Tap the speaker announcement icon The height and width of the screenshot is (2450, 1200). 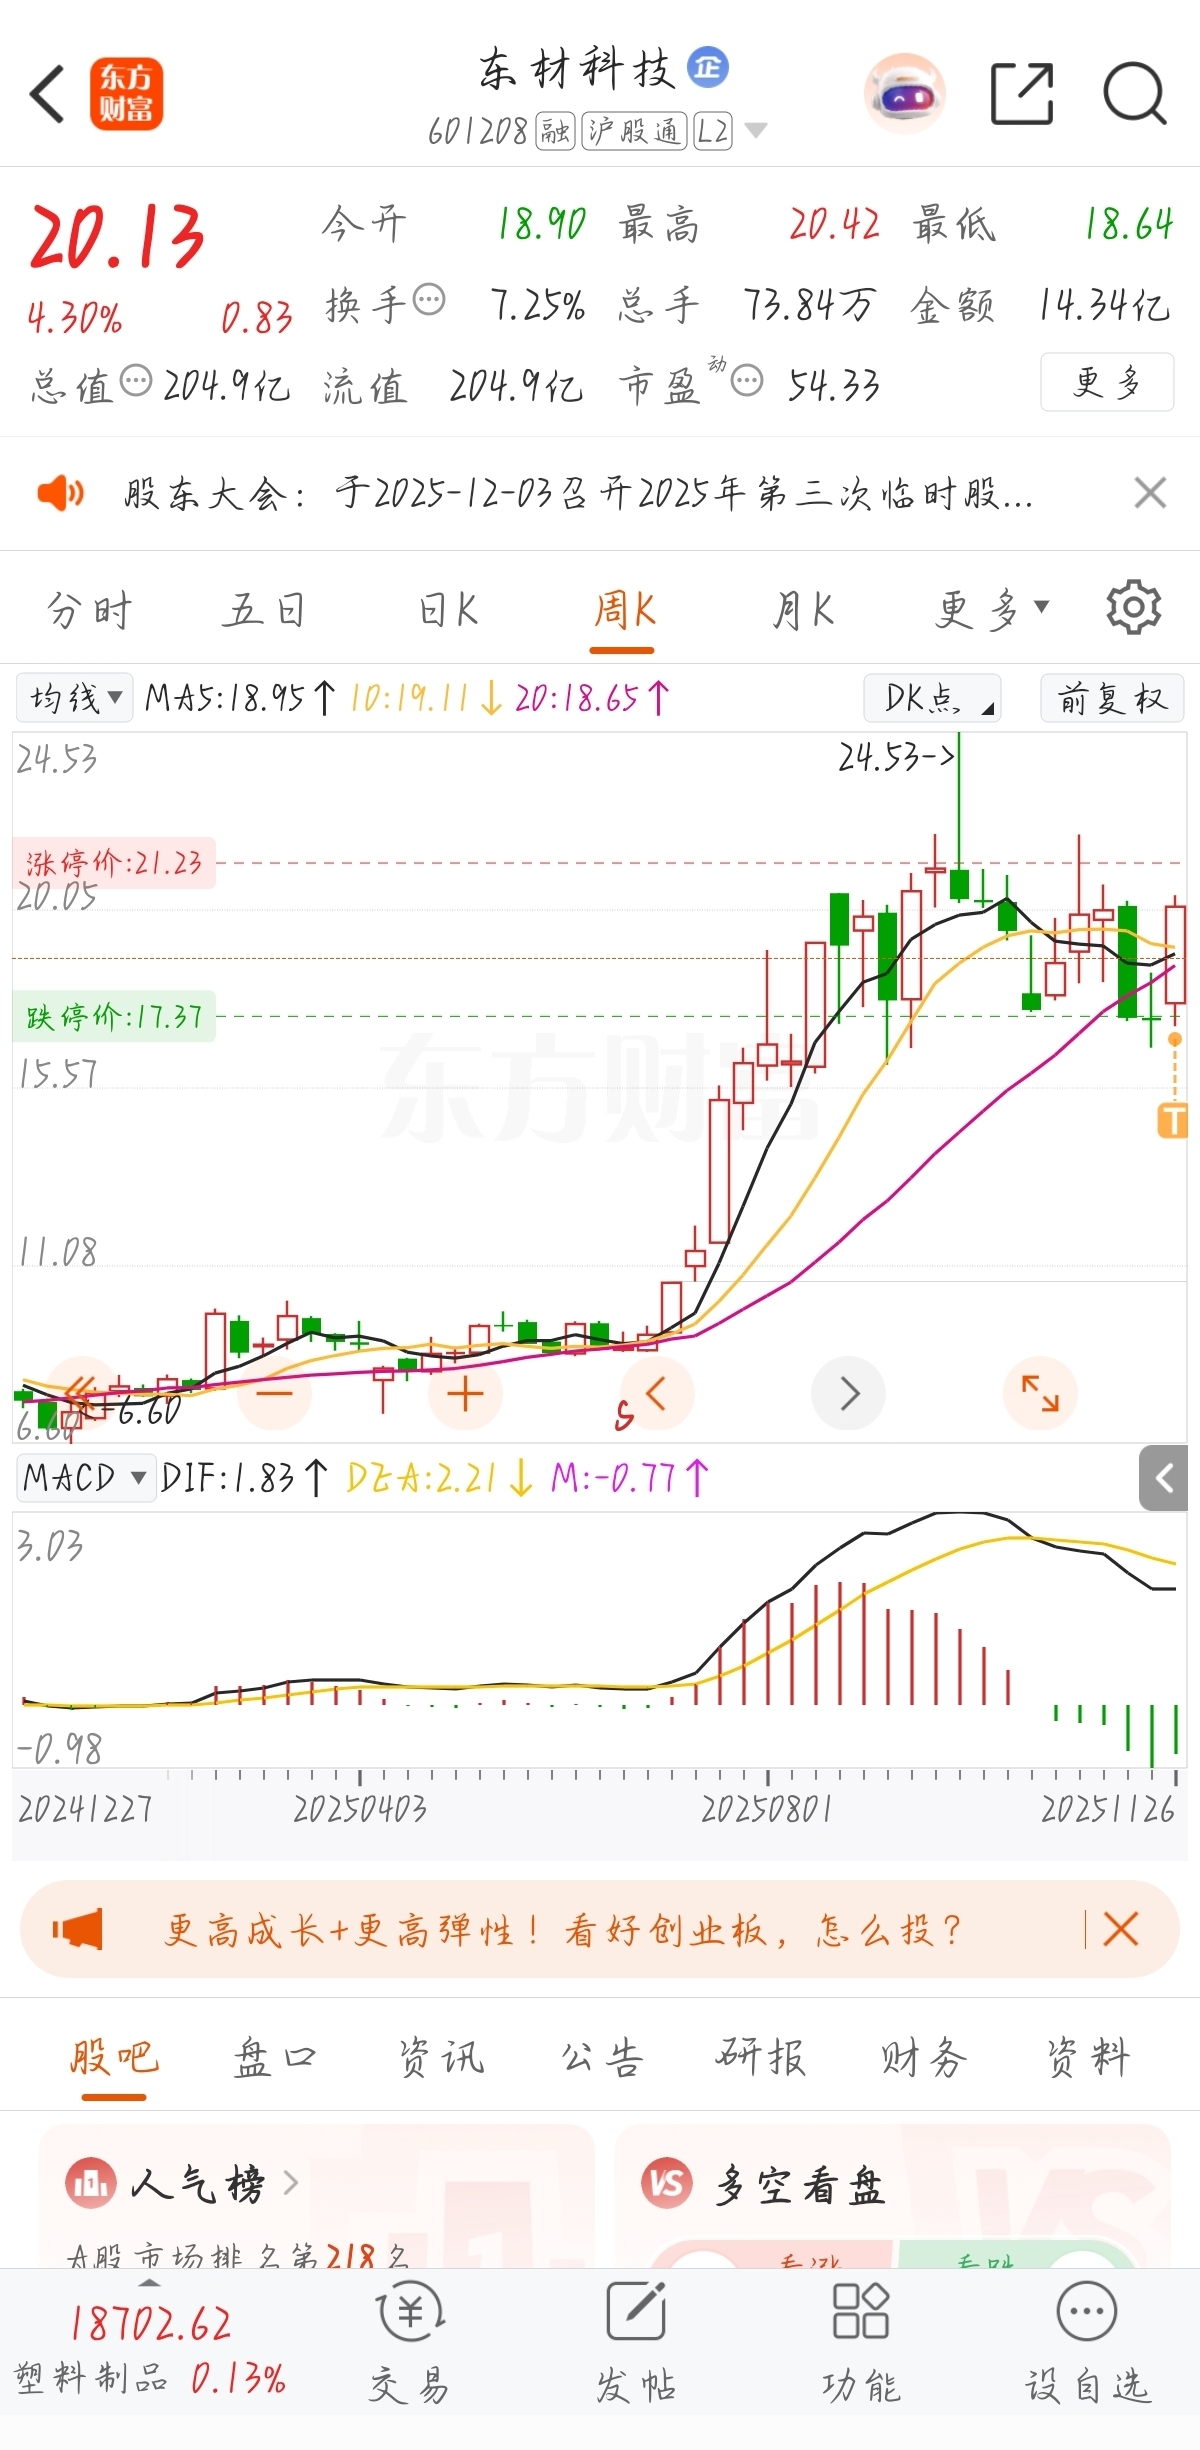pos(61,493)
